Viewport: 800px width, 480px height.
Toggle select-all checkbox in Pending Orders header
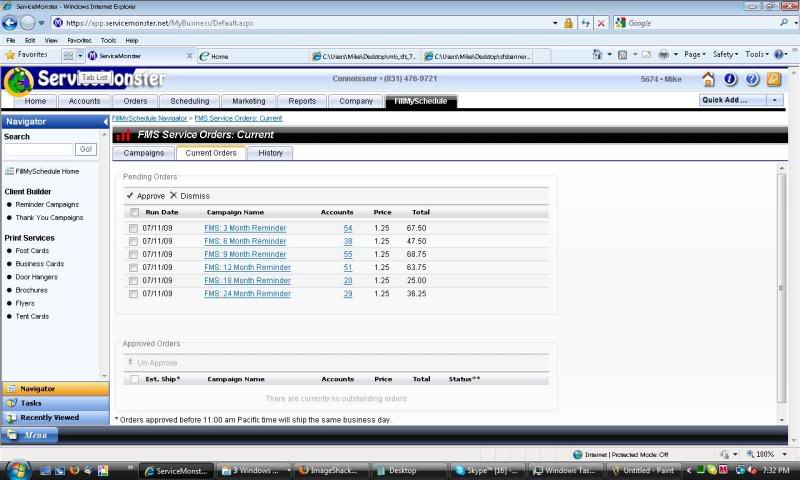pyautogui.click(x=134, y=212)
